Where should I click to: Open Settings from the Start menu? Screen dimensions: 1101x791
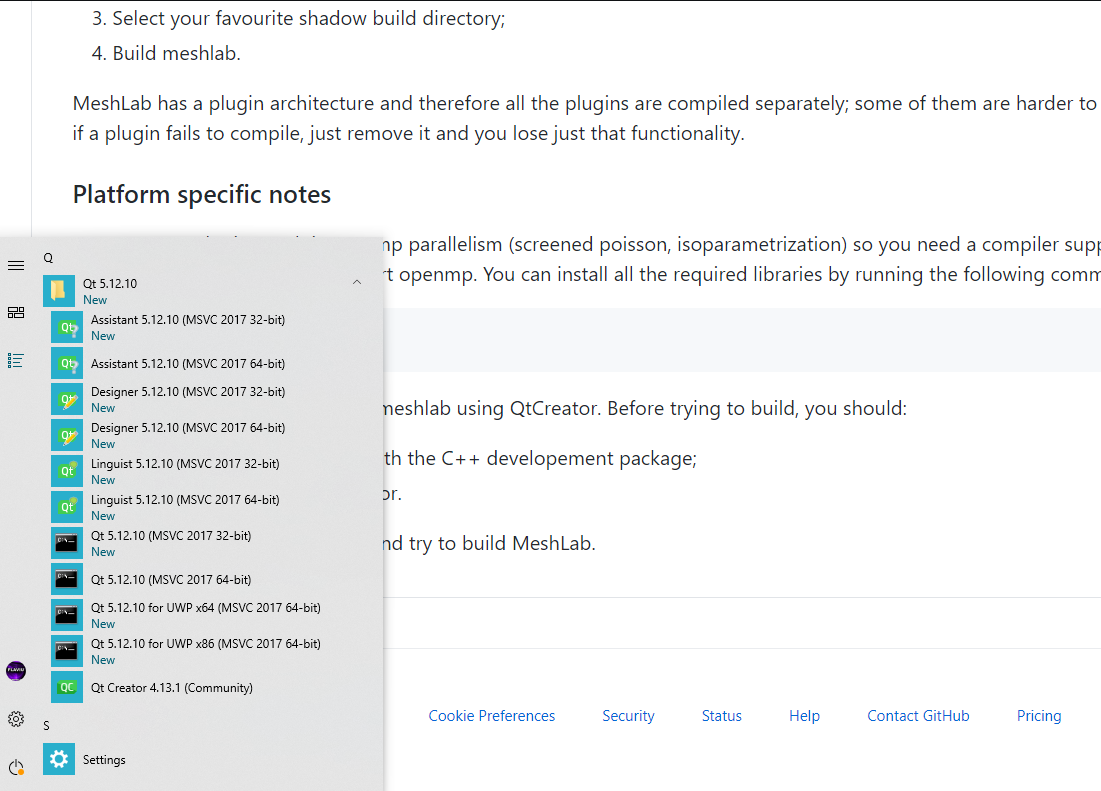pos(104,759)
